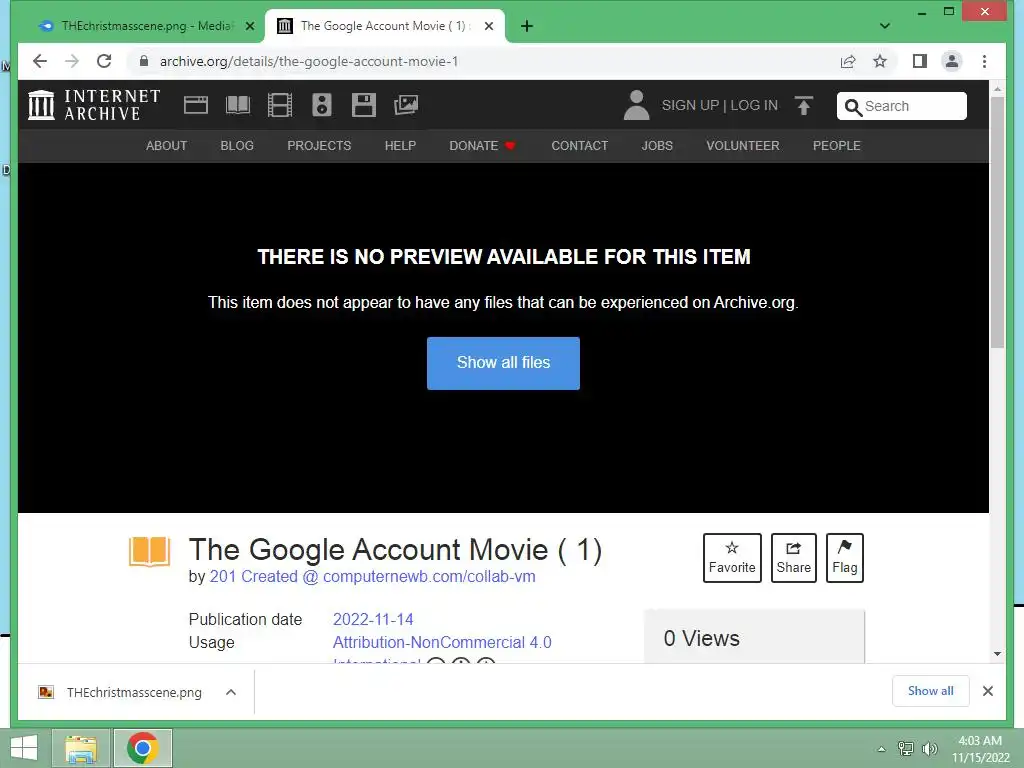Click the Upload arrow icon
Viewport: 1024px width, 768px height.
pyautogui.click(x=804, y=105)
